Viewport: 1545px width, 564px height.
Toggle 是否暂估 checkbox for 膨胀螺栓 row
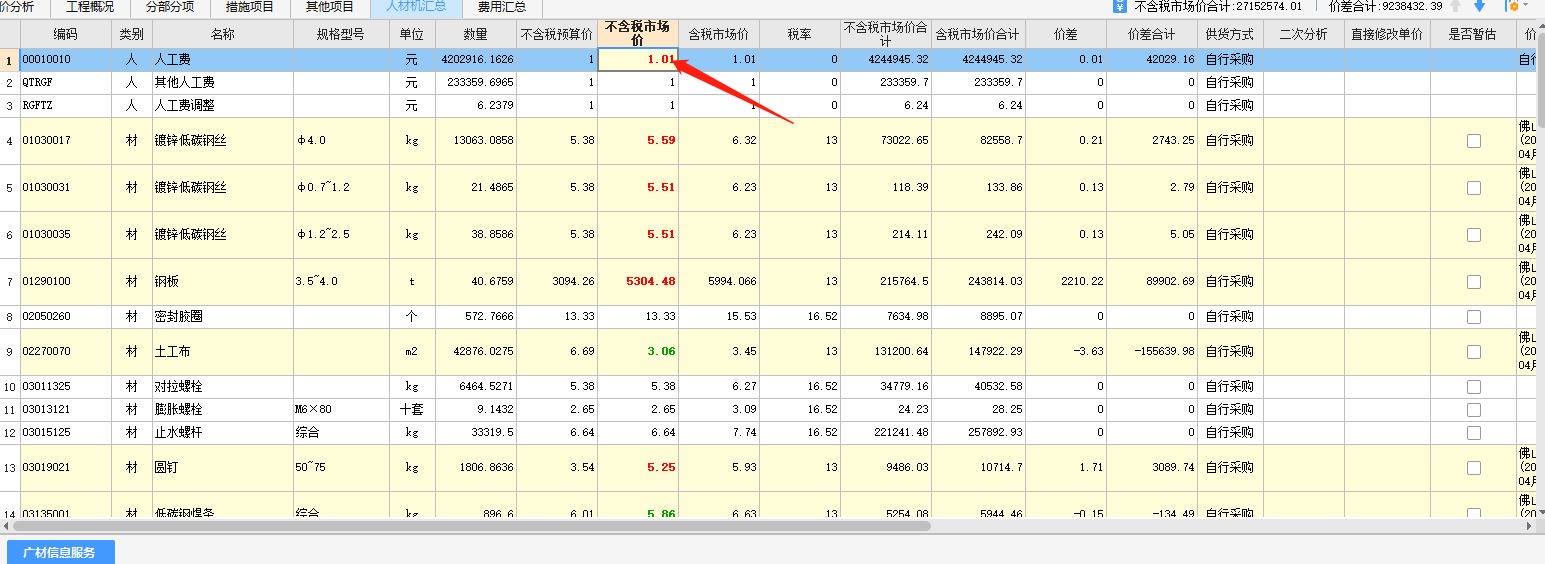1473,410
